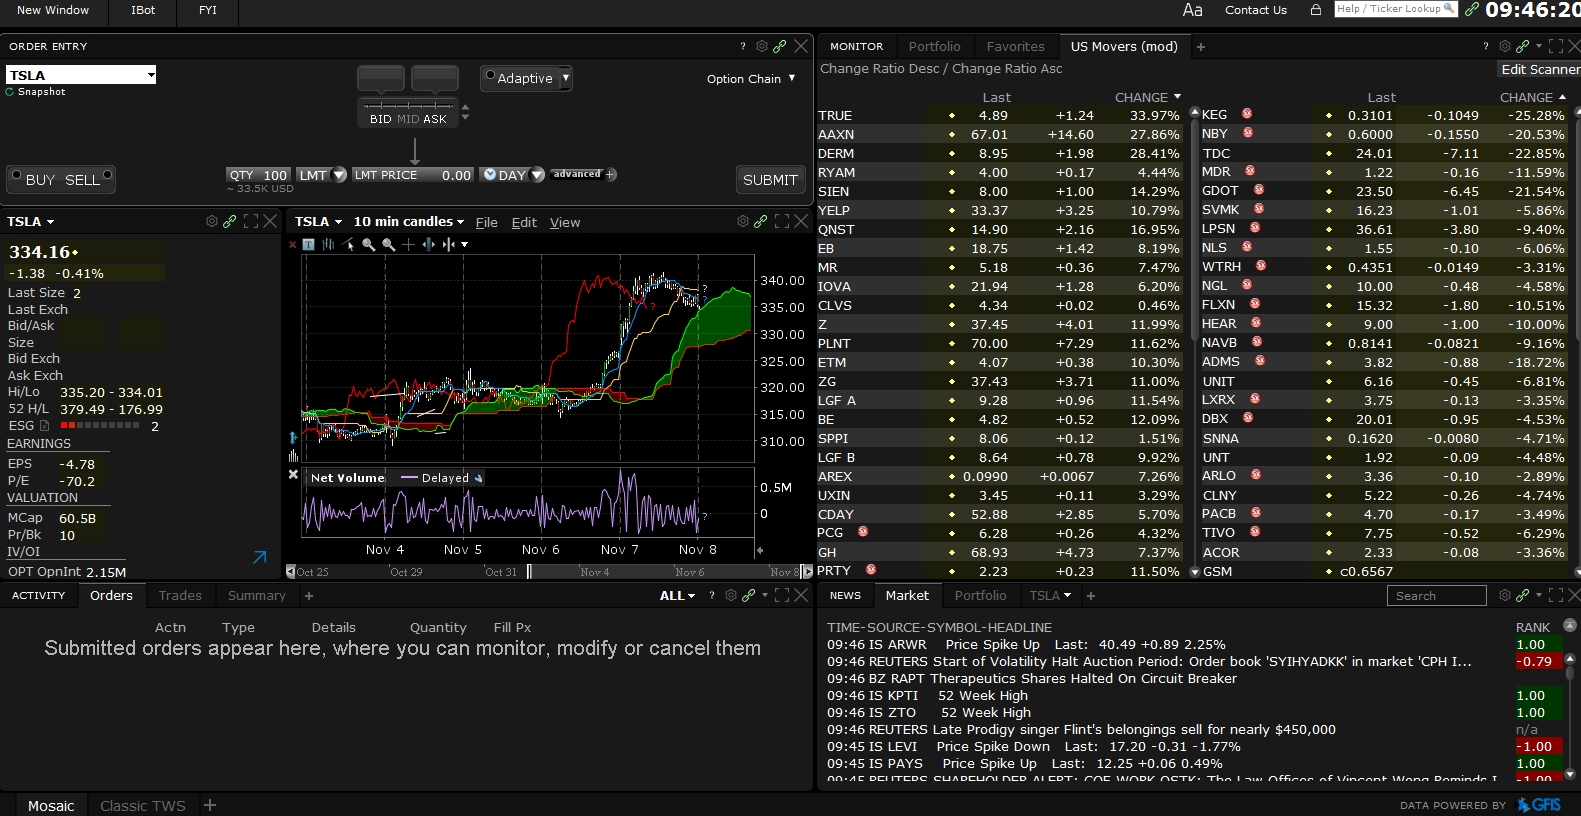Image resolution: width=1581 pixels, height=816 pixels.
Task: Open TSLA quote panel settings gear
Action: [x=212, y=221]
